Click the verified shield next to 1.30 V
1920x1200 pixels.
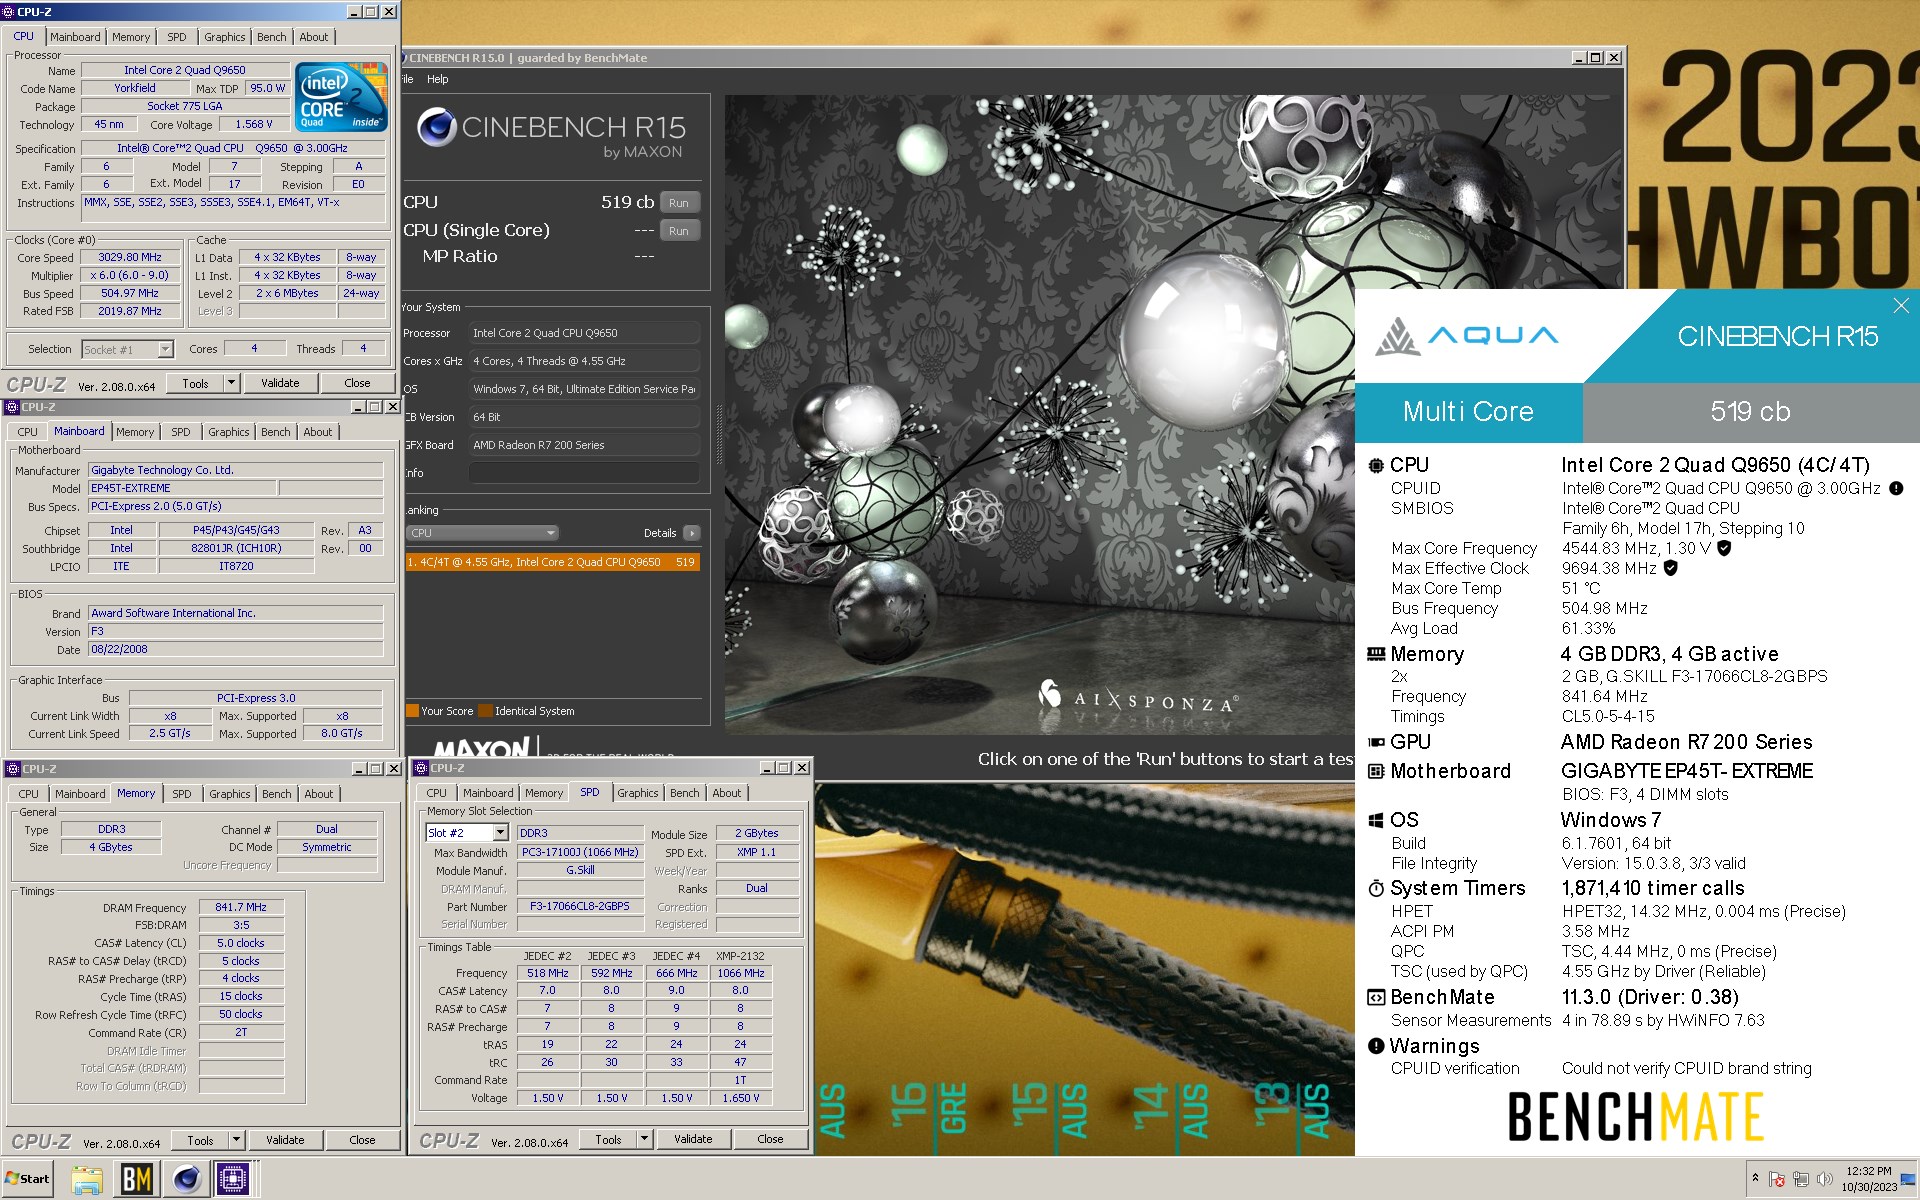1724,548
